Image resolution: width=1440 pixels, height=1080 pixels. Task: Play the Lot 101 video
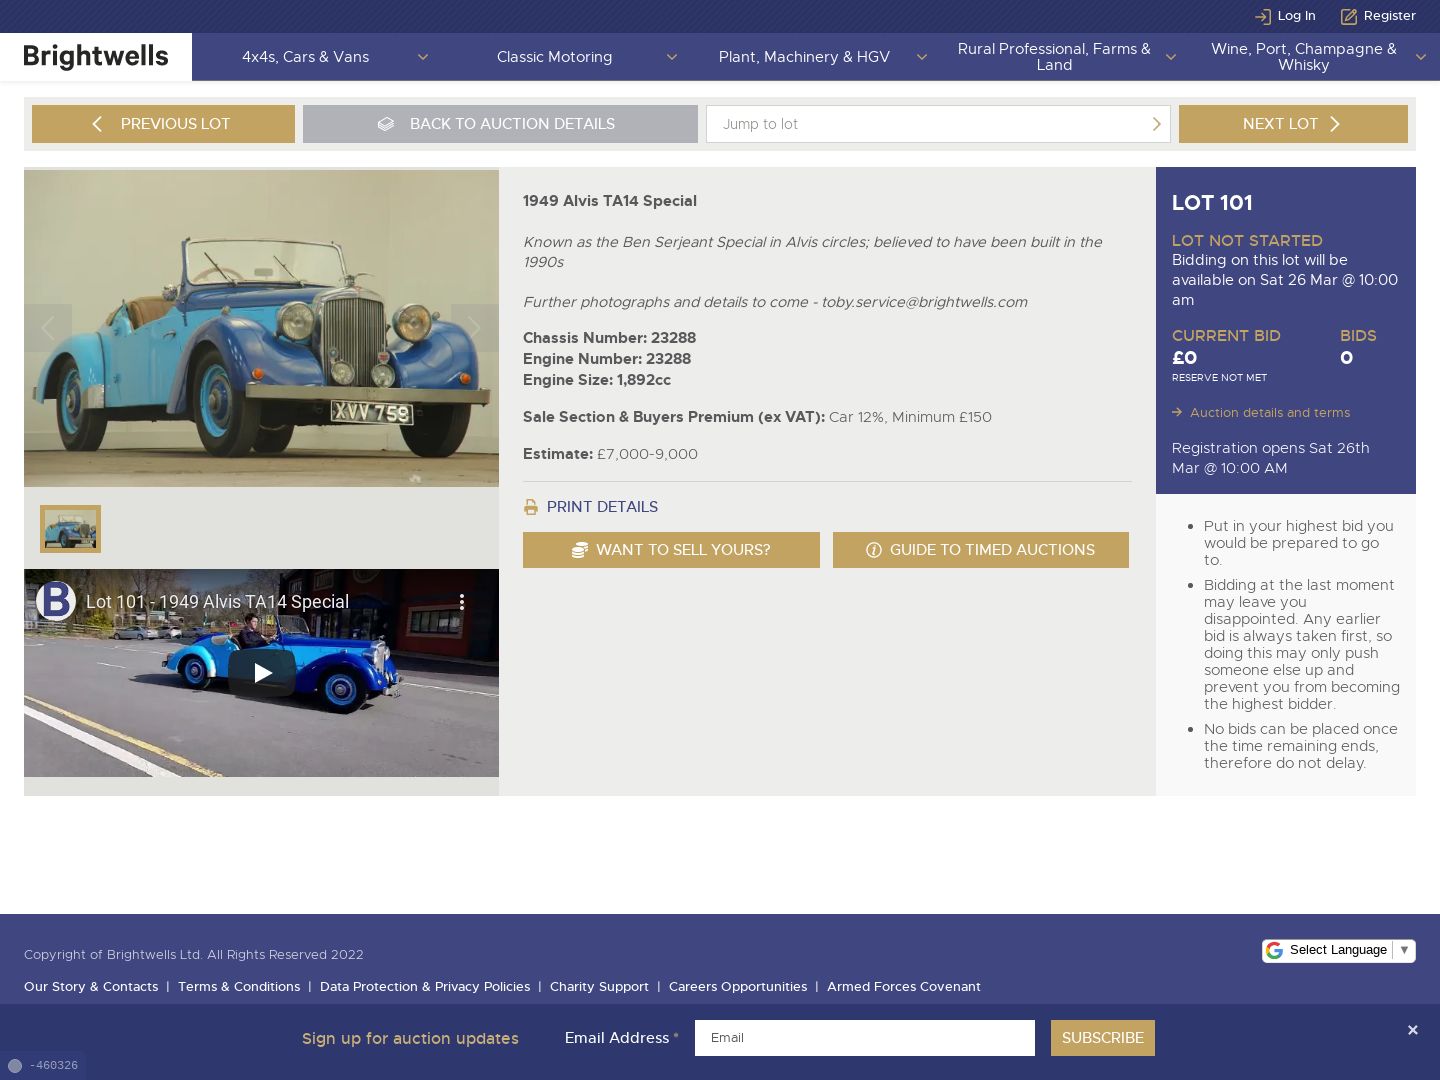point(262,673)
